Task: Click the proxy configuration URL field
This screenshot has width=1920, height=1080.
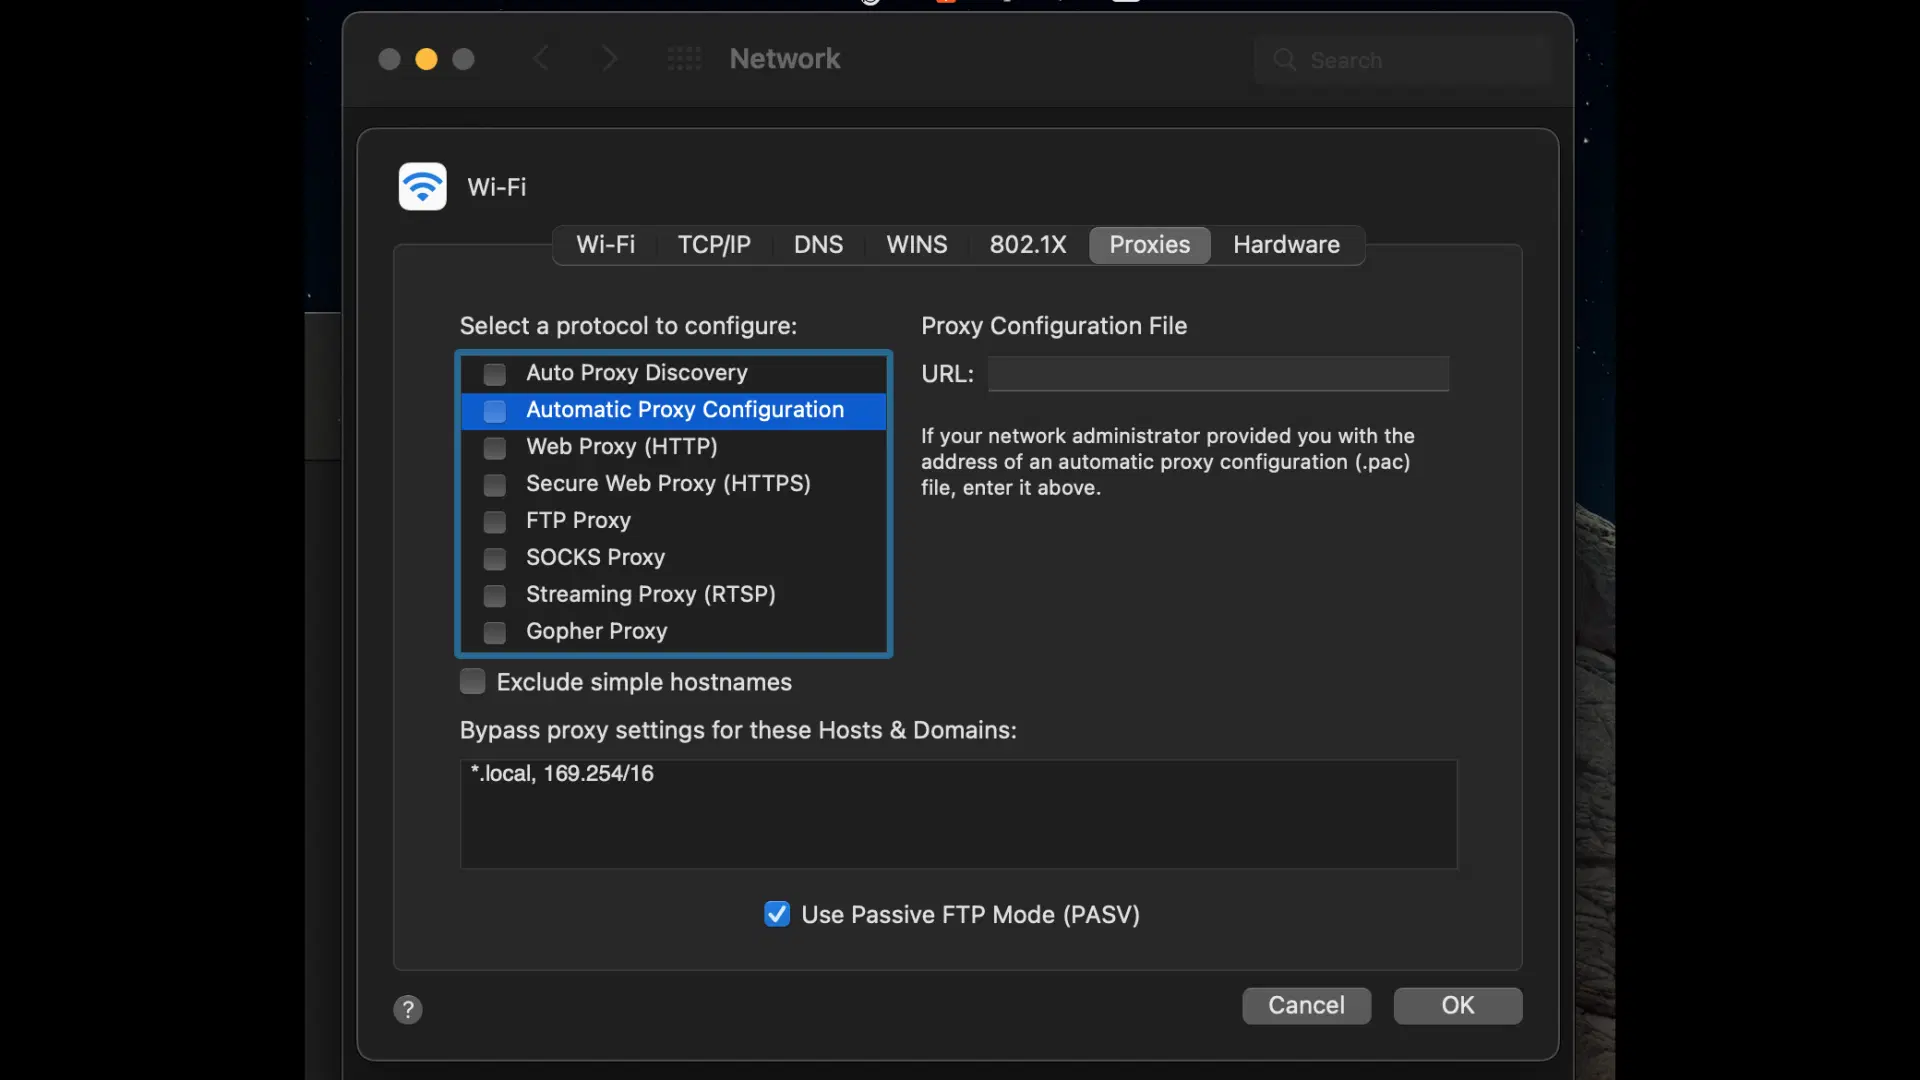Action: coord(1217,374)
